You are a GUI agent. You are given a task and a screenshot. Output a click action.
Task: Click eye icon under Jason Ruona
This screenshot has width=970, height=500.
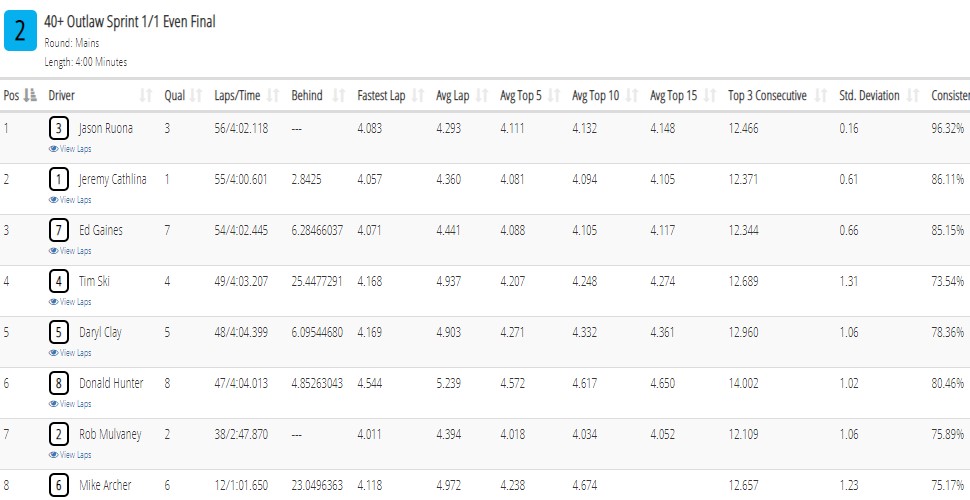53,149
